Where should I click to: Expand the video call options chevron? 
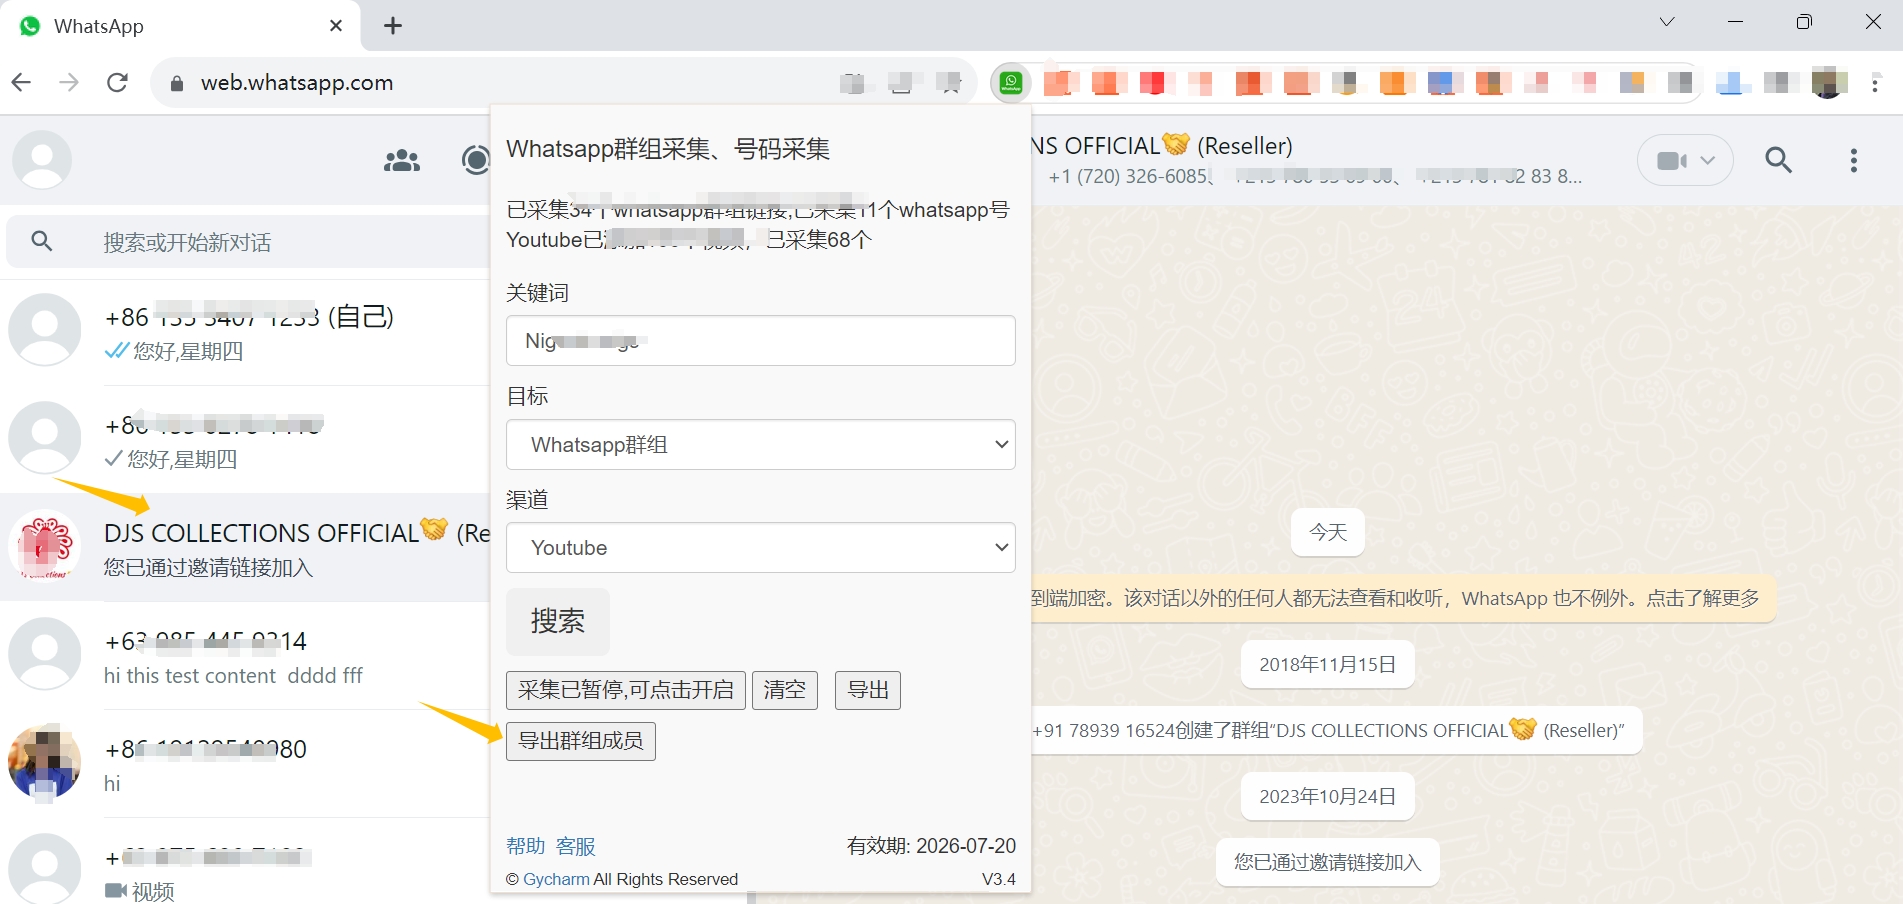[1708, 160]
